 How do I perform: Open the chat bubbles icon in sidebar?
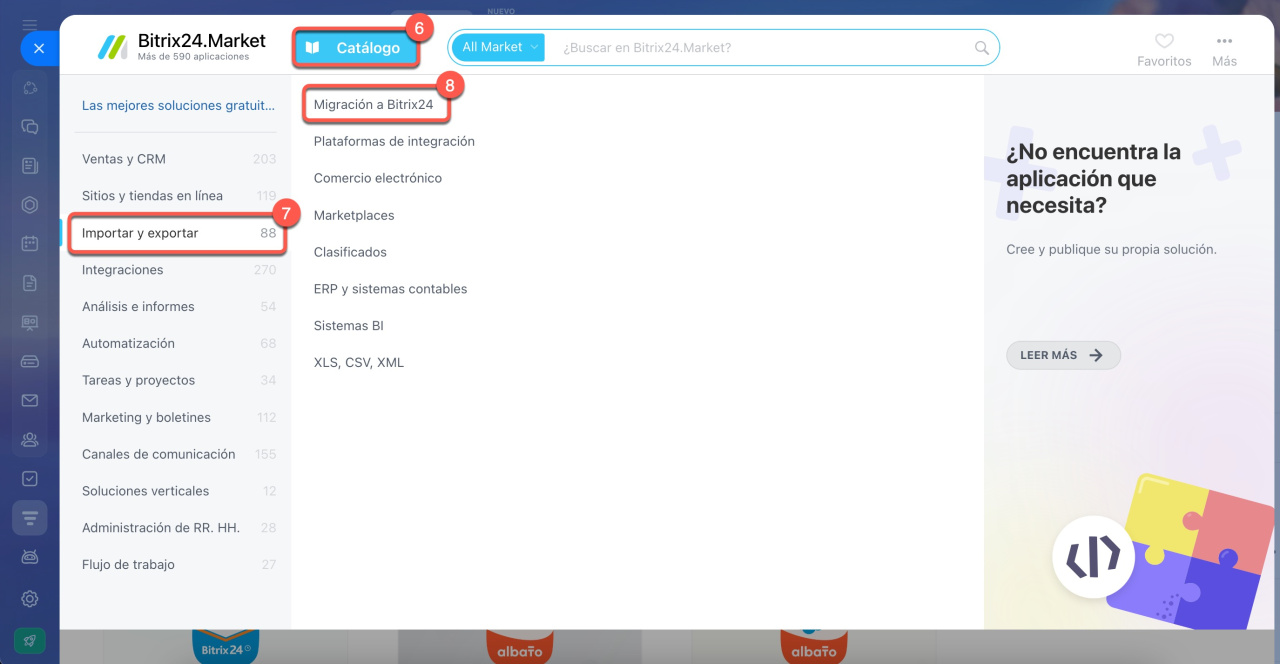[x=30, y=127]
